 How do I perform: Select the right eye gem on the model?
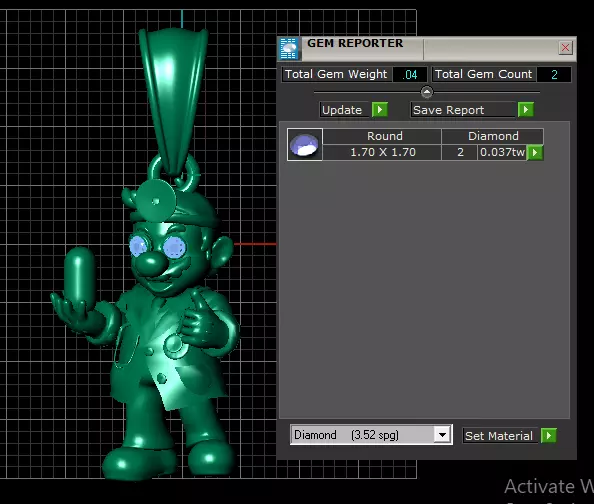[x=175, y=247]
